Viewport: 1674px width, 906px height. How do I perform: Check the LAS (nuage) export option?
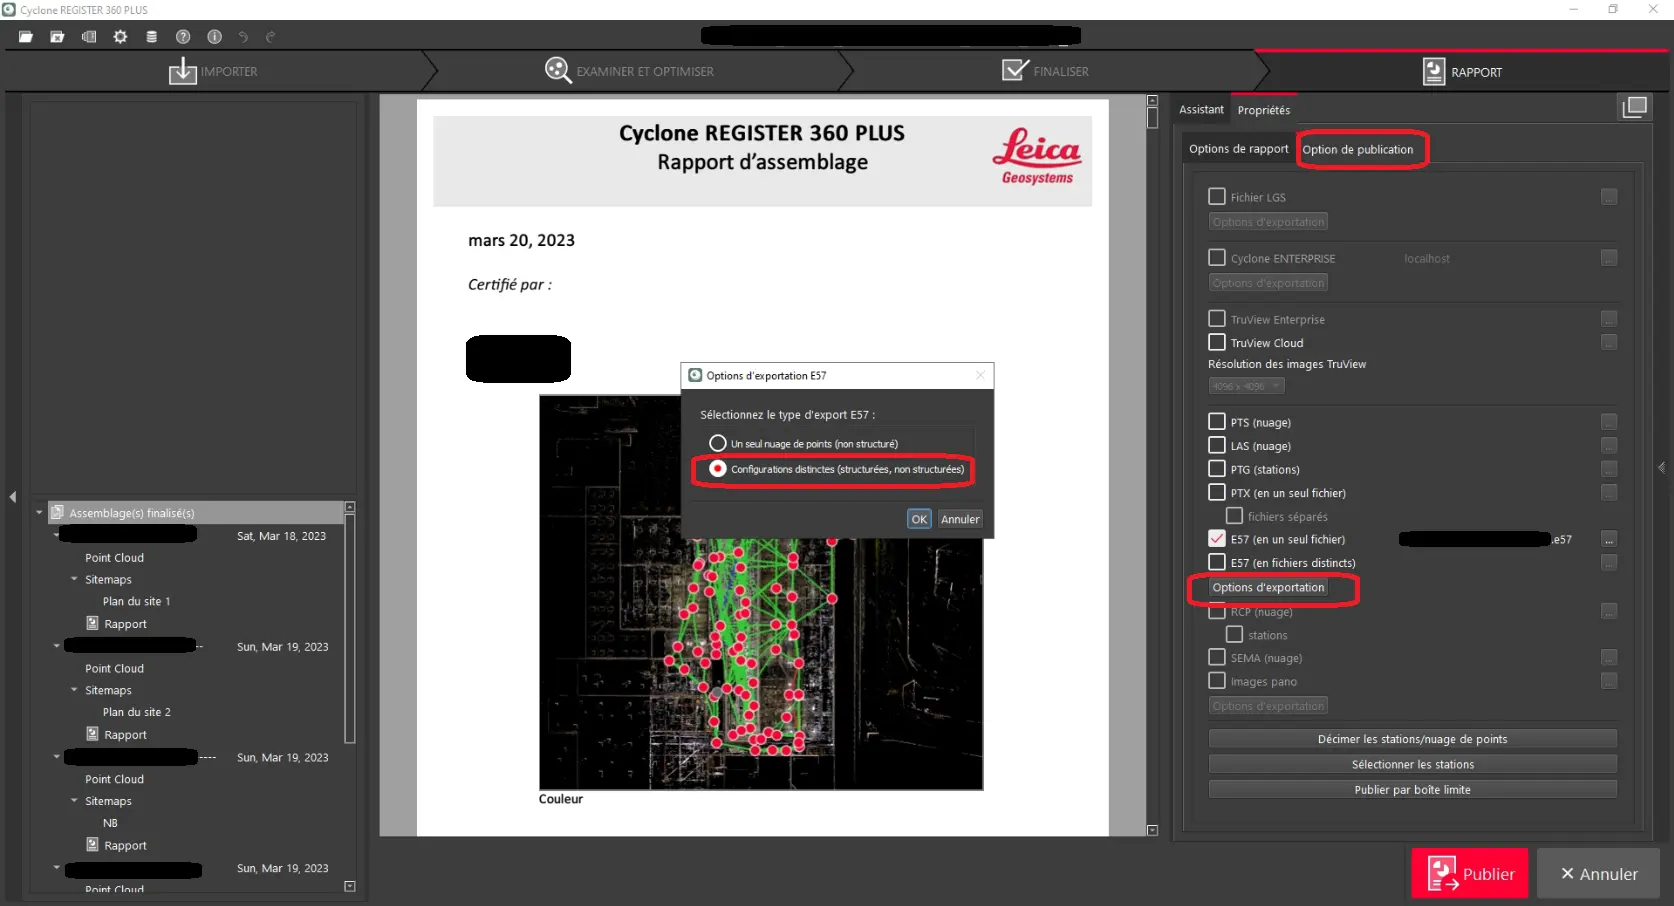(1217, 445)
